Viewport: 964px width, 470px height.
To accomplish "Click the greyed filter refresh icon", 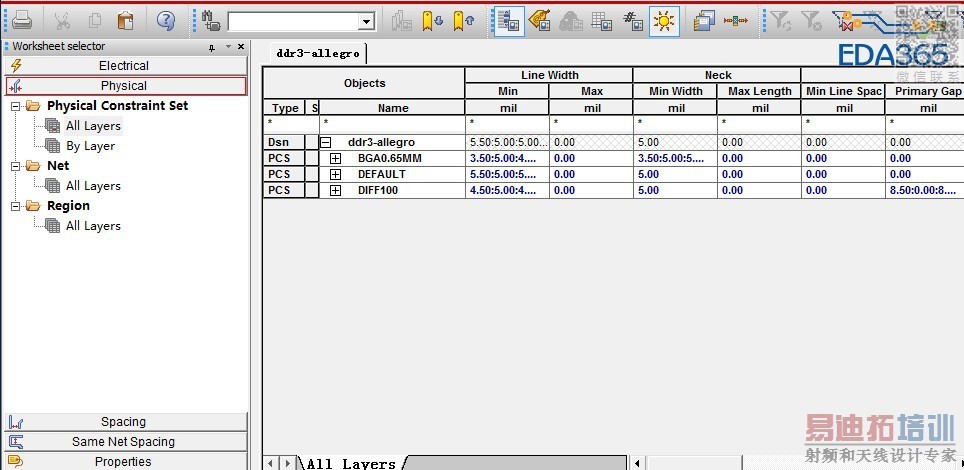I will [x=781, y=21].
